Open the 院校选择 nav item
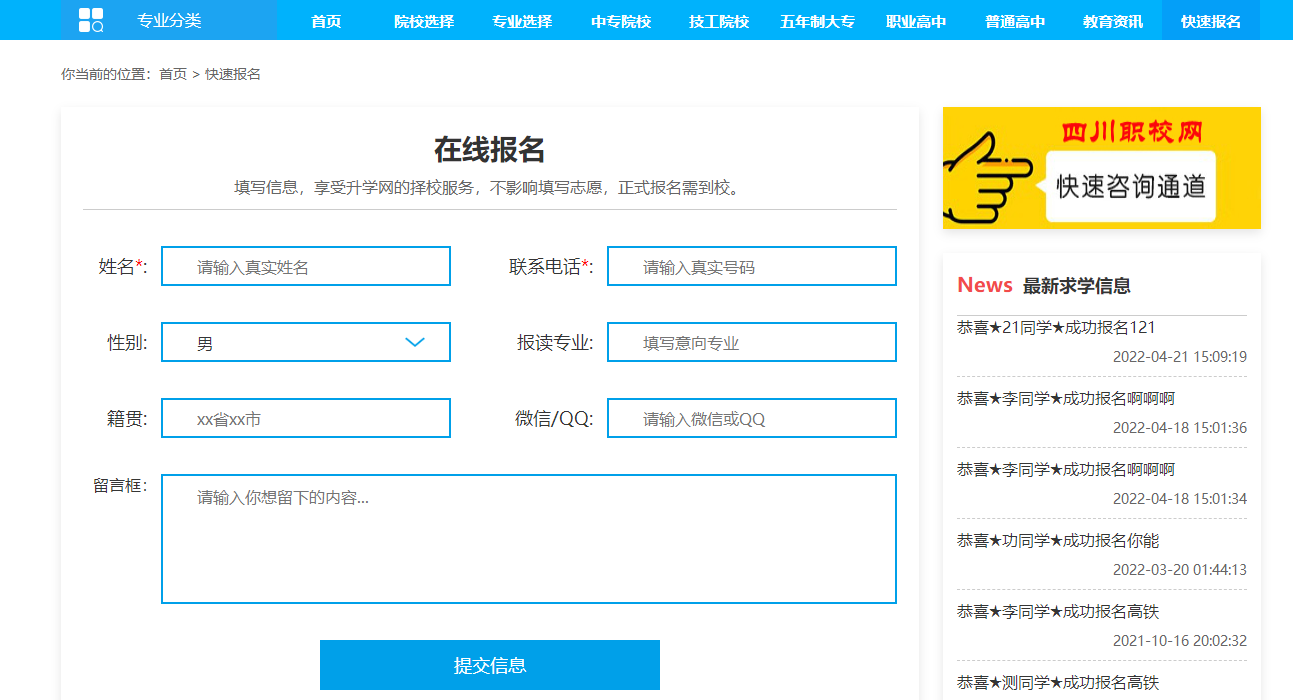The height and width of the screenshot is (700, 1293). pos(424,21)
